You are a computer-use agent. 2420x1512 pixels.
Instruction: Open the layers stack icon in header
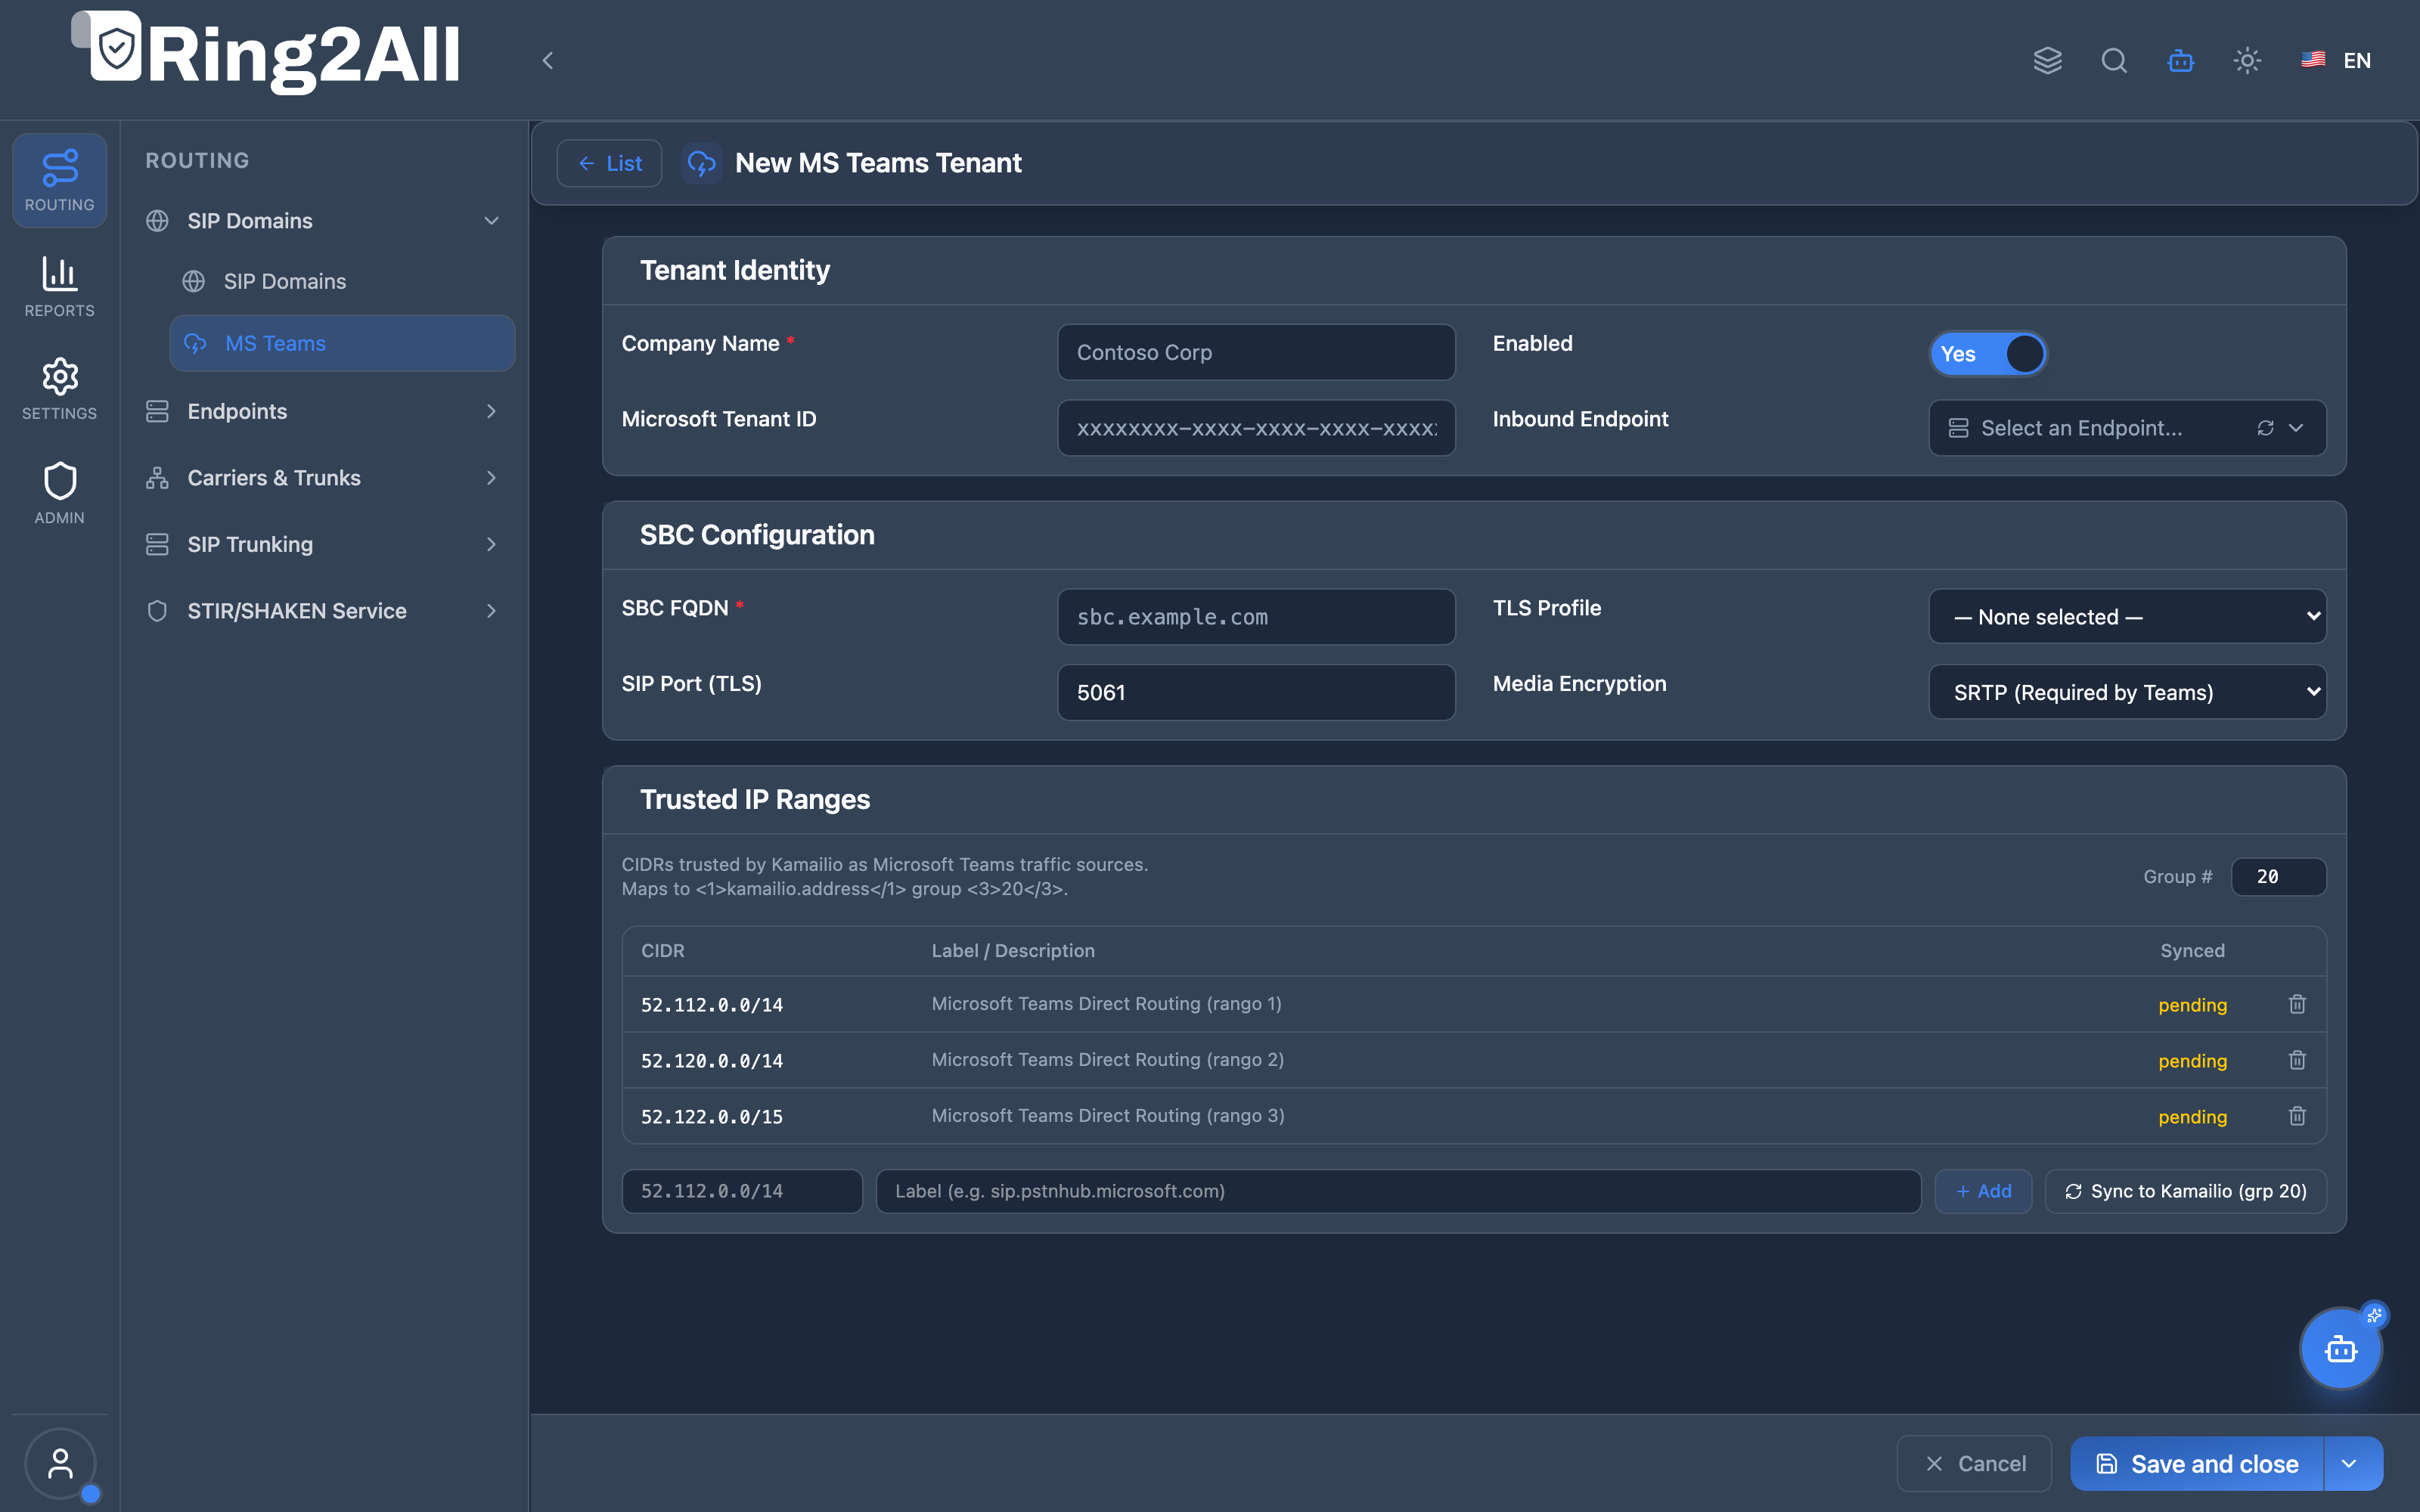2047,61
